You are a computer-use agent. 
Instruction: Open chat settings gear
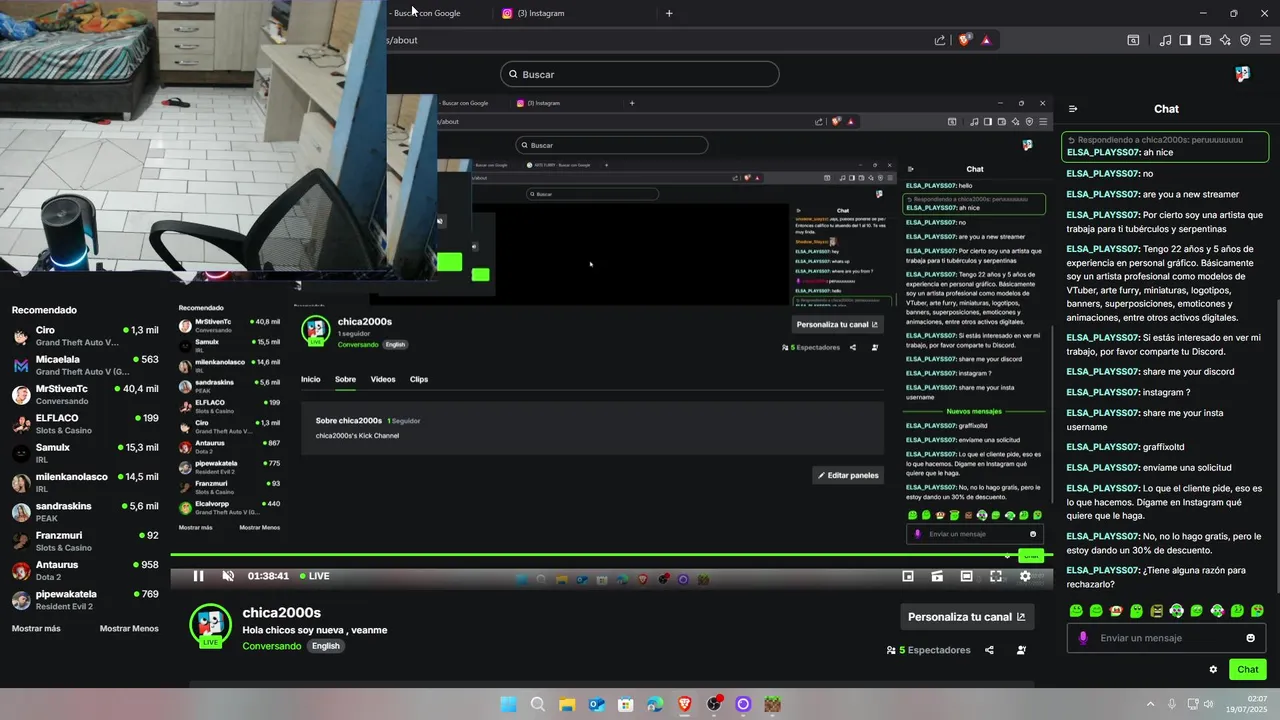(x=1213, y=670)
